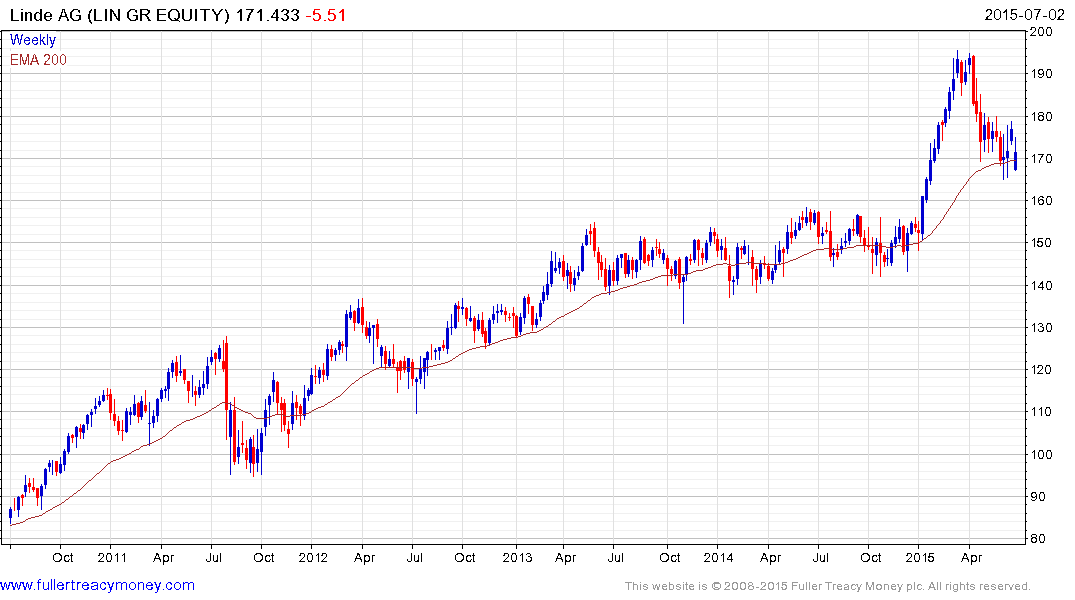The height and width of the screenshot is (600, 1075).
Task: Click the copyright Fuller Treacy Money notice
Action: [x=828, y=586]
